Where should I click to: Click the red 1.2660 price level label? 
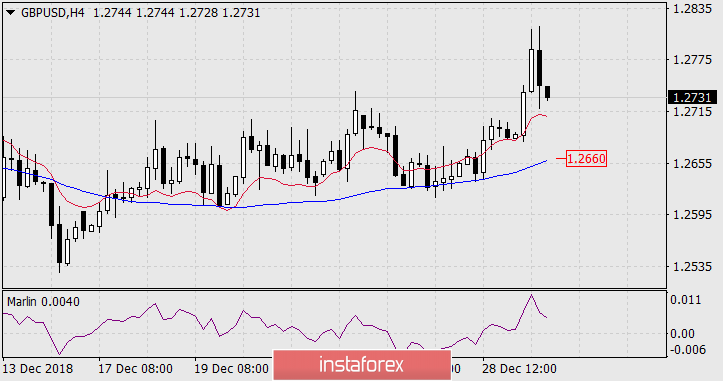click(x=586, y=159)
